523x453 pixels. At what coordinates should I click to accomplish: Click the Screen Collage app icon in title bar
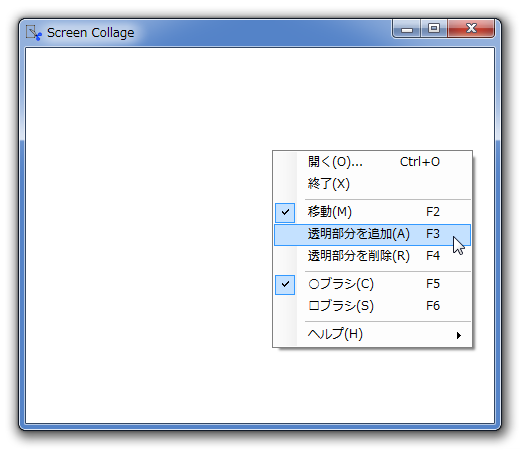coord(34,33)
